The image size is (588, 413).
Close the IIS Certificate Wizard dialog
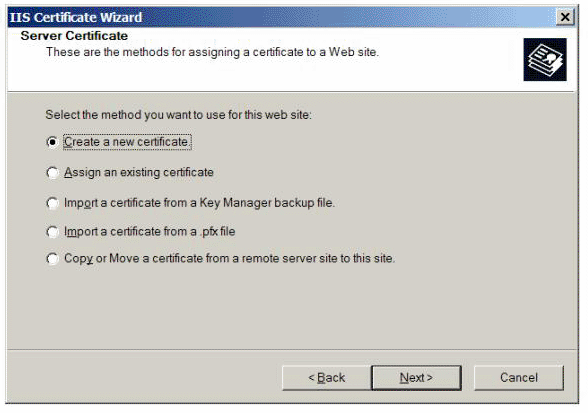565,17
